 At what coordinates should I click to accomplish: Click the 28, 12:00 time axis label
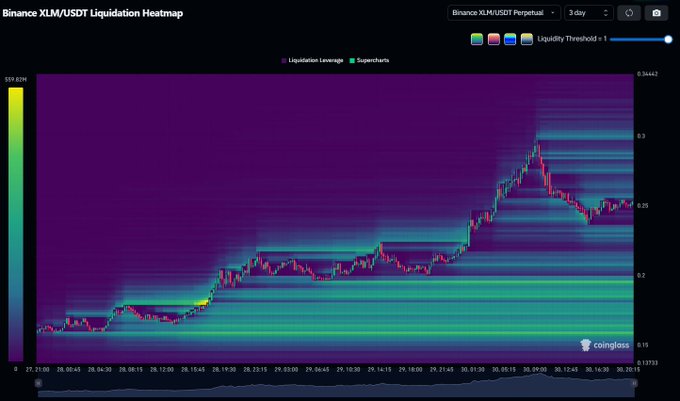pos(162,369)
